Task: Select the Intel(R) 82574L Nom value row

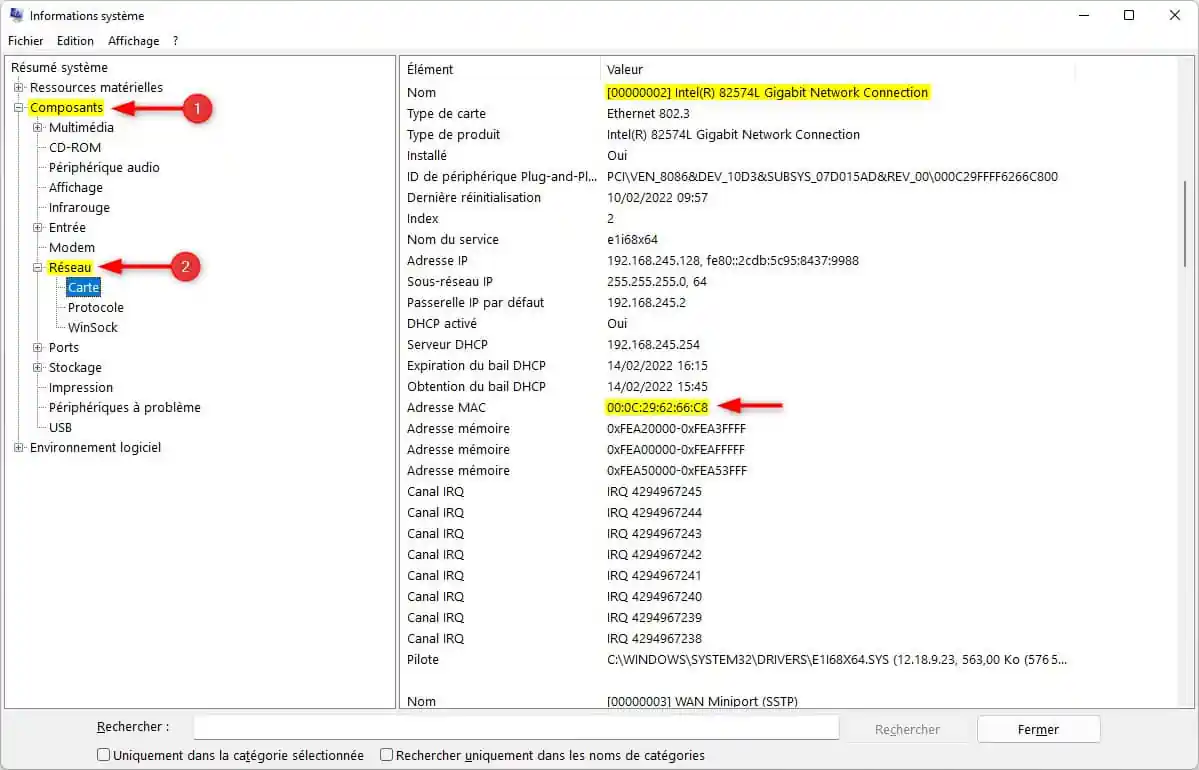Action: click(767, 93)
